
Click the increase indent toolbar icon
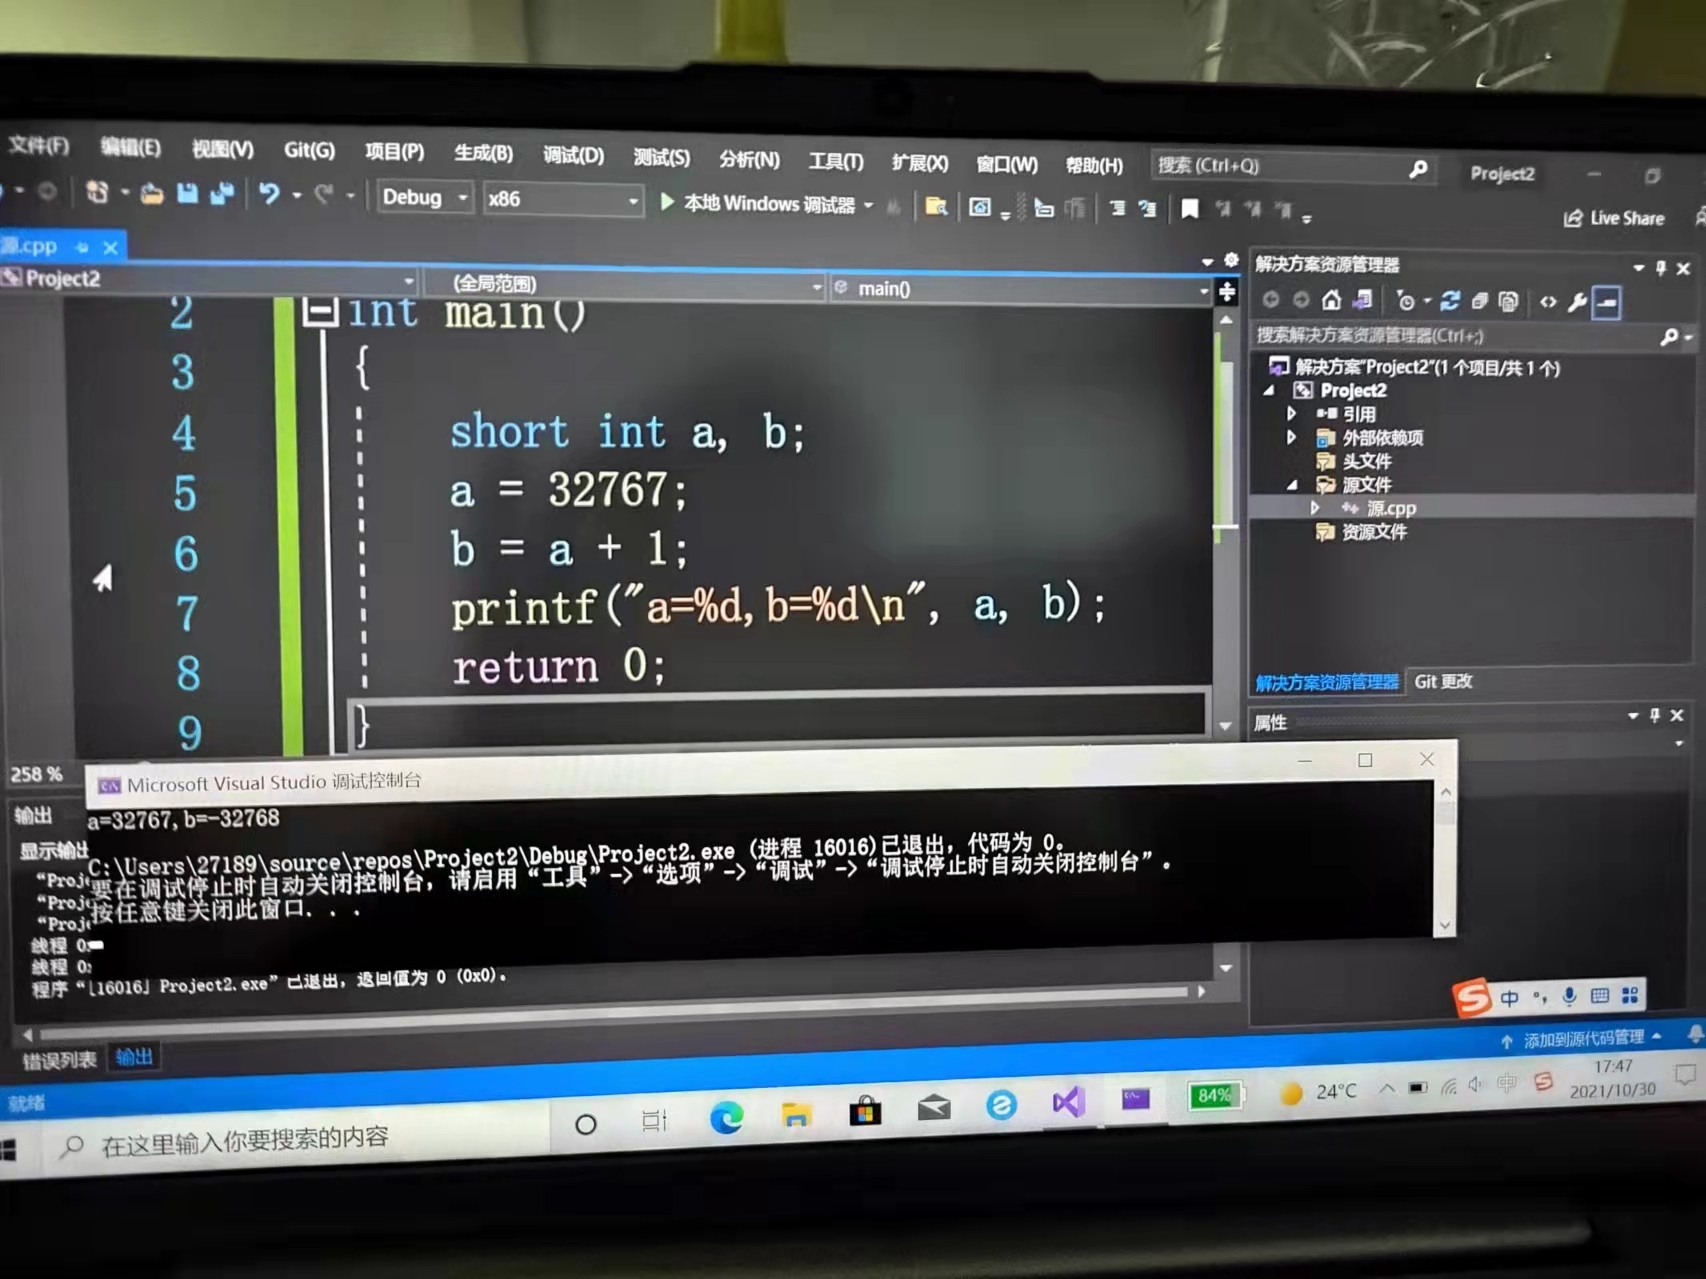tap(1117, 208)
